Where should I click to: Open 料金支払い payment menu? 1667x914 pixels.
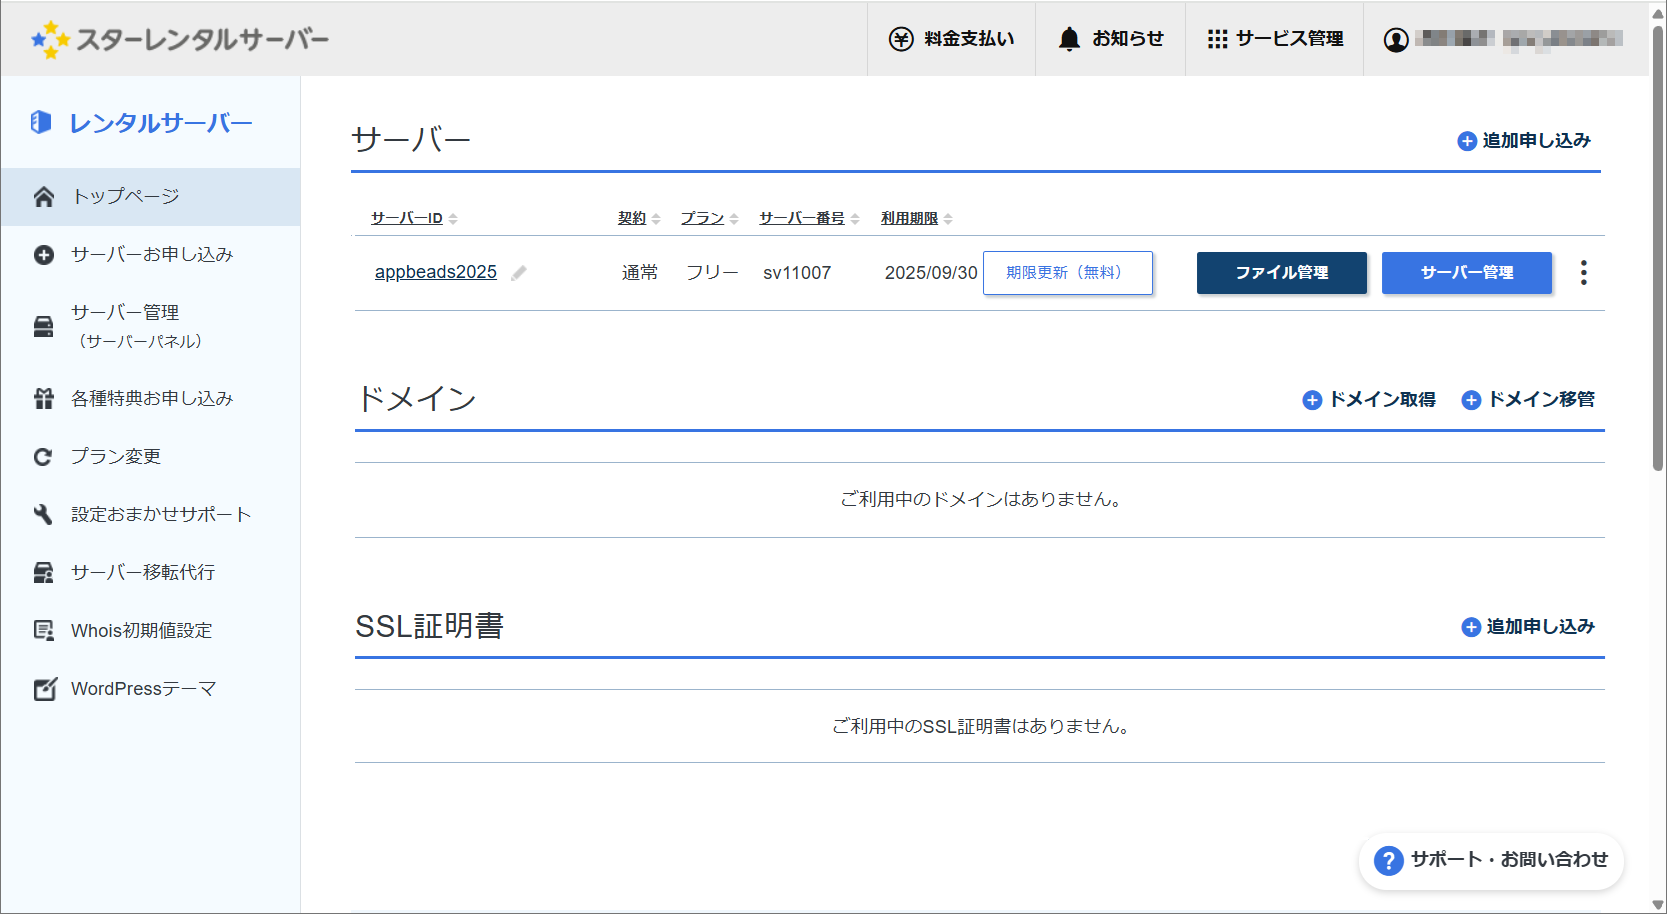(951, 39)
